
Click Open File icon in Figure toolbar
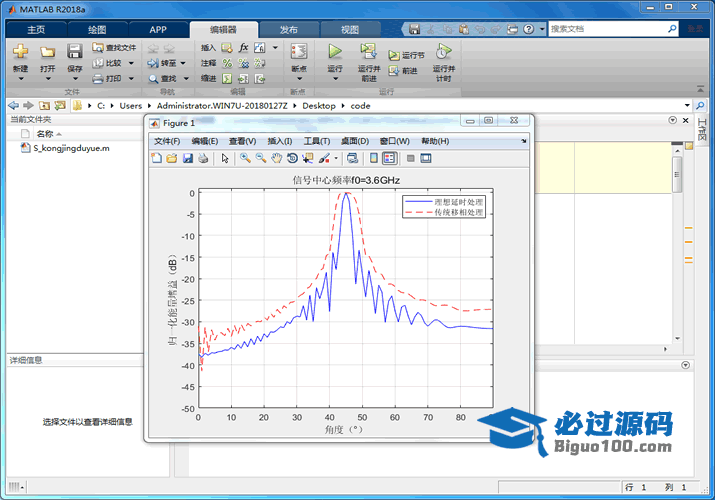coord(172,158)
